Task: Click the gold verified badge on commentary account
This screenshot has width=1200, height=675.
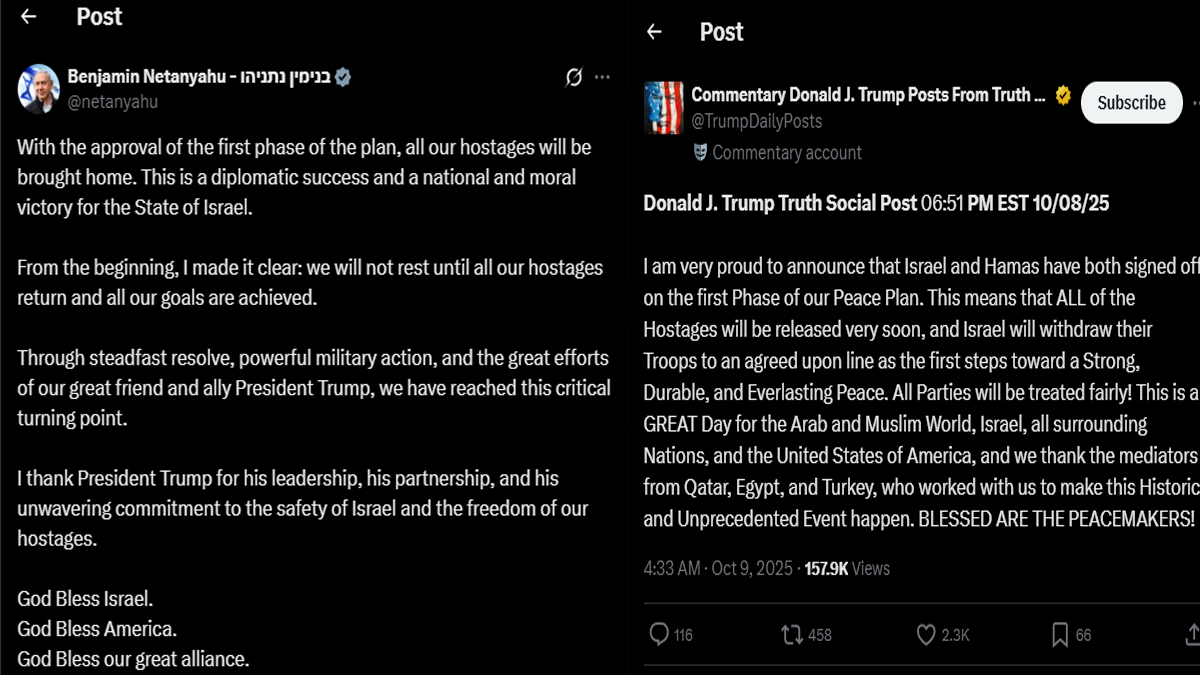Action: pos(1064,95)
